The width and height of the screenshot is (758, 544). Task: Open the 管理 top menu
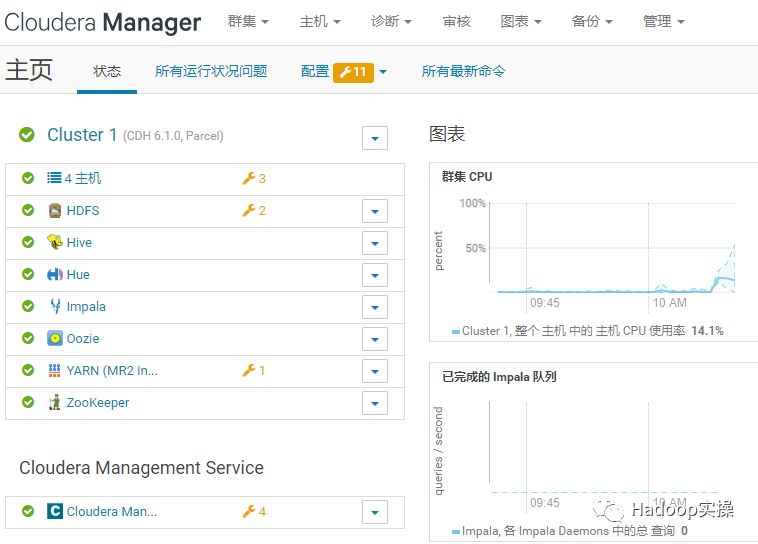click(x=664, y=22)
